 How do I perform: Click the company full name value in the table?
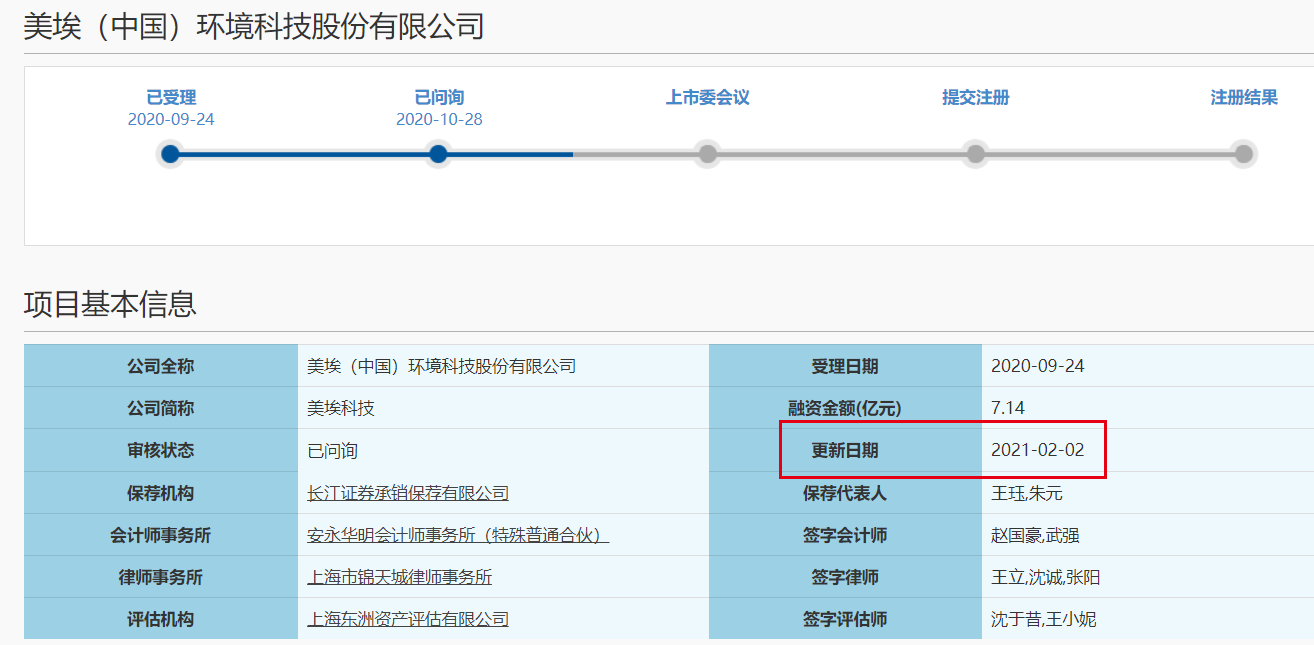point(442,366)
